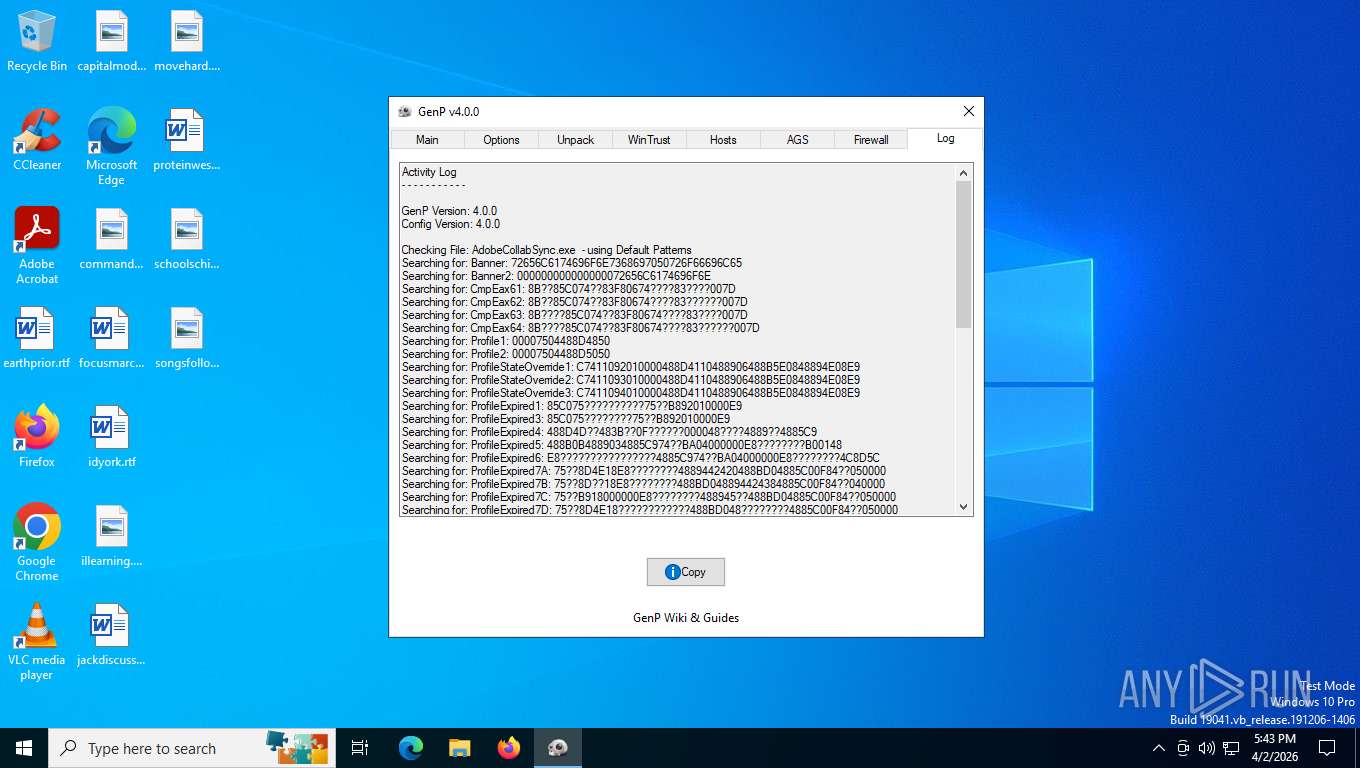Viewport: 1360px width, 768px height.
Task: Open the Hosts tab
Action: coord(723,140)
